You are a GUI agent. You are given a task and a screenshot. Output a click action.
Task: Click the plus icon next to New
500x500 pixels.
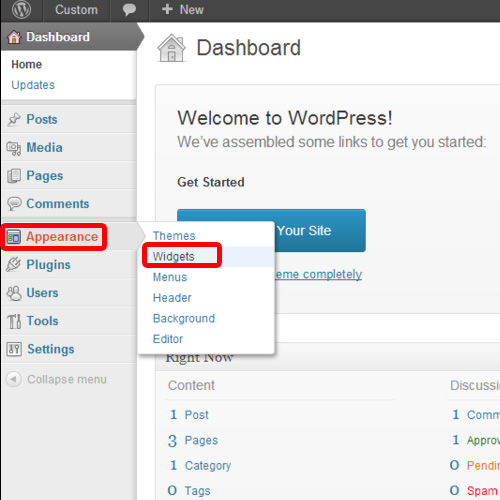167,9
